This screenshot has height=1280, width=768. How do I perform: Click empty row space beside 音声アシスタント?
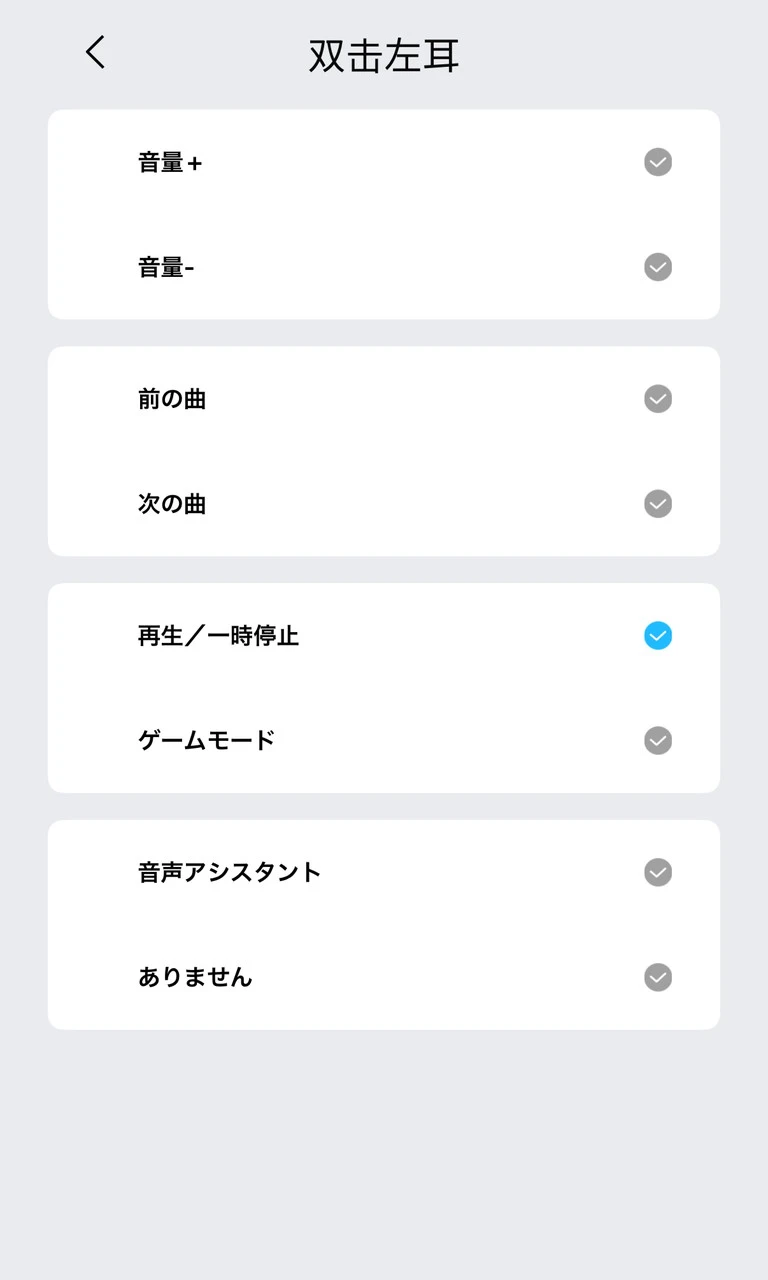click(480, 872)
